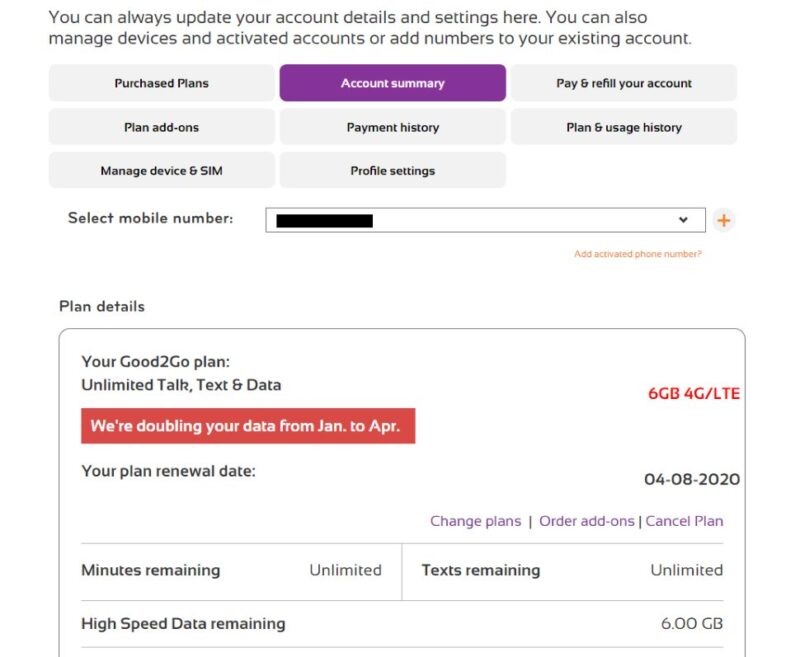Go to Pay & refill your account
Viewport: 800px width, 657px height.
coord(623,84)
